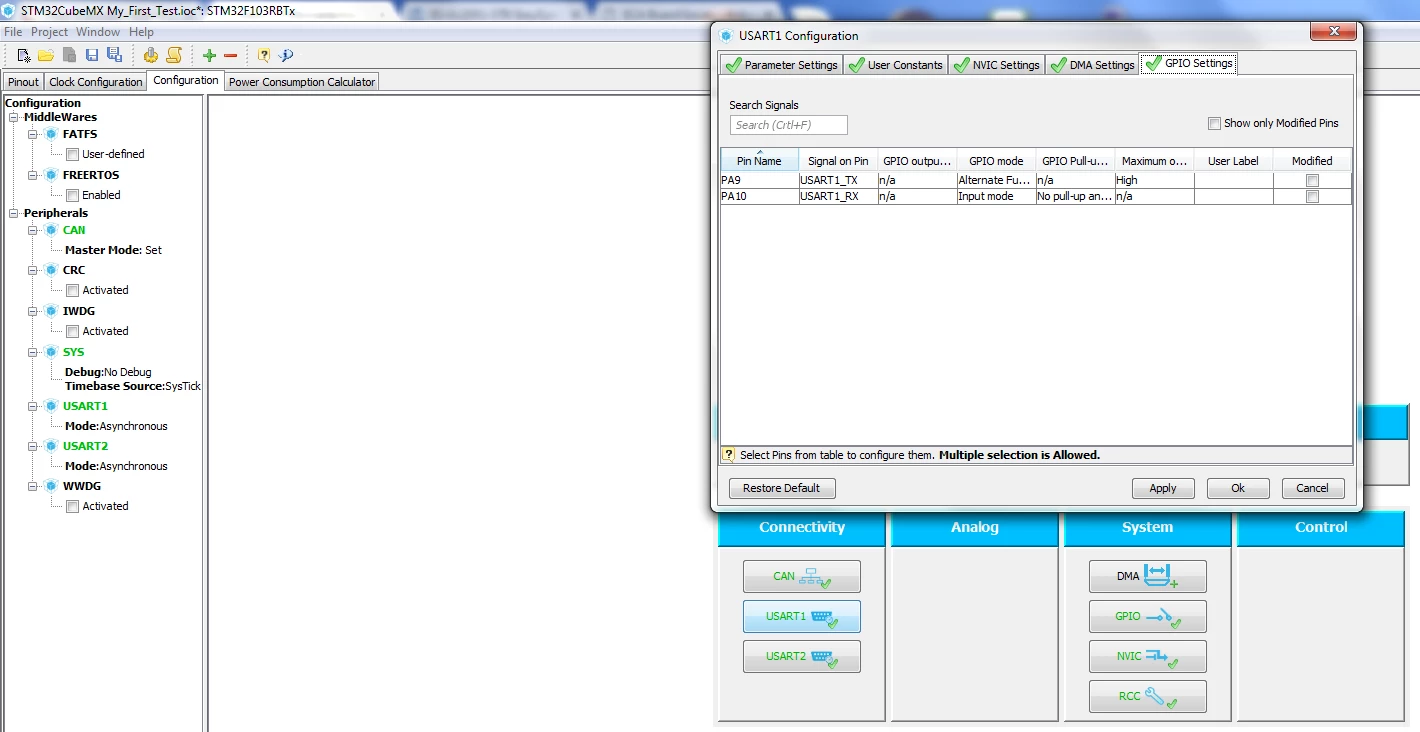The height and width of the screenshot is (732, 1420).
Task: Click the cube icon beside IWDG
Action: click(x=51, y=311)
